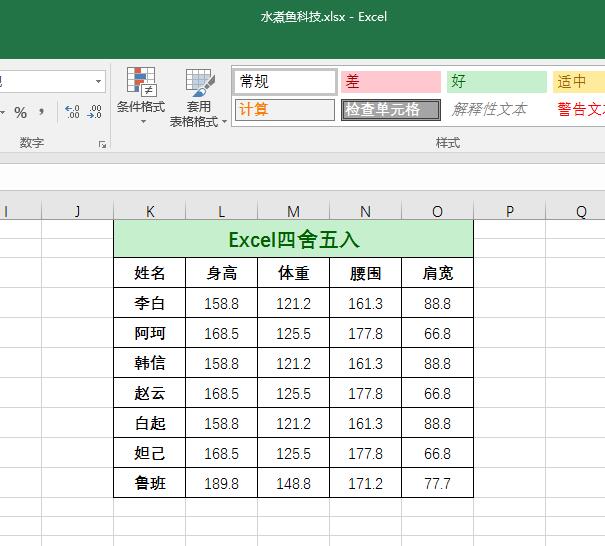Select 赵云's shoulder width cell 66.8

tap(438, 393)
